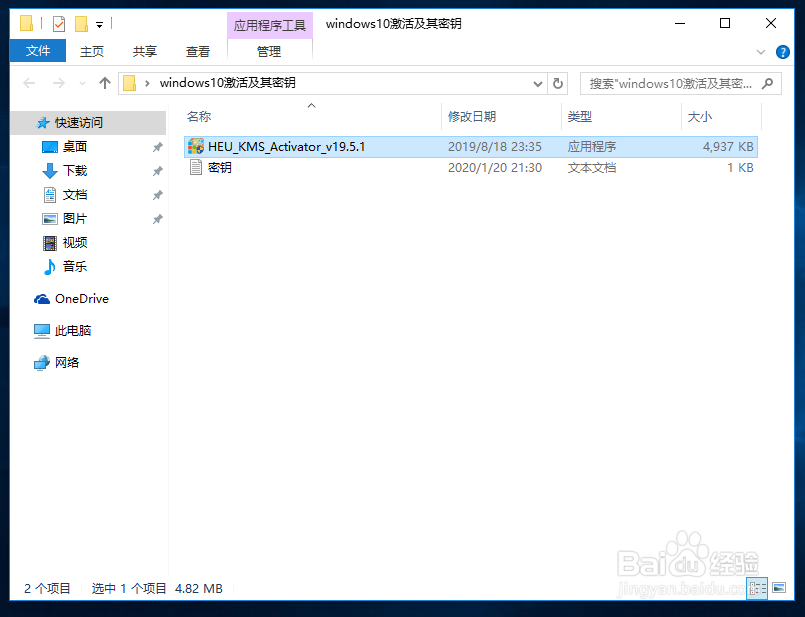The width and height of the screenshot is (805, 617).
Task: Click the HEU_KMS_Activator application icon
Action: (196, 146)
